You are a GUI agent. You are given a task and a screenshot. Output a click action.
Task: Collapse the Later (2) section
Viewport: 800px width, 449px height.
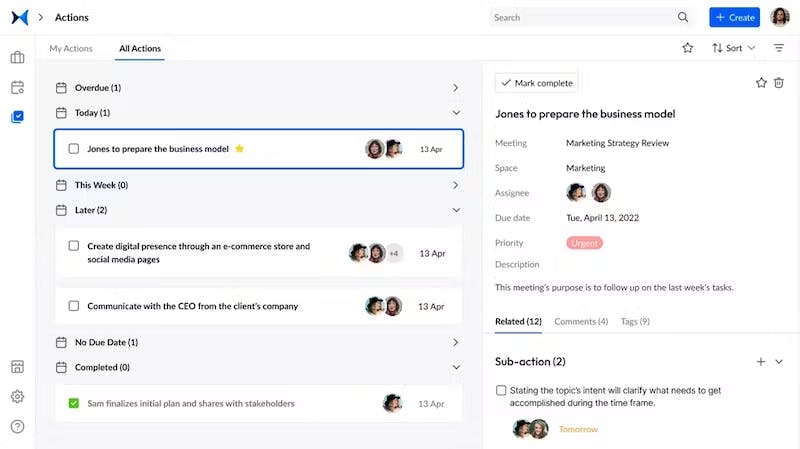point(456,210)
